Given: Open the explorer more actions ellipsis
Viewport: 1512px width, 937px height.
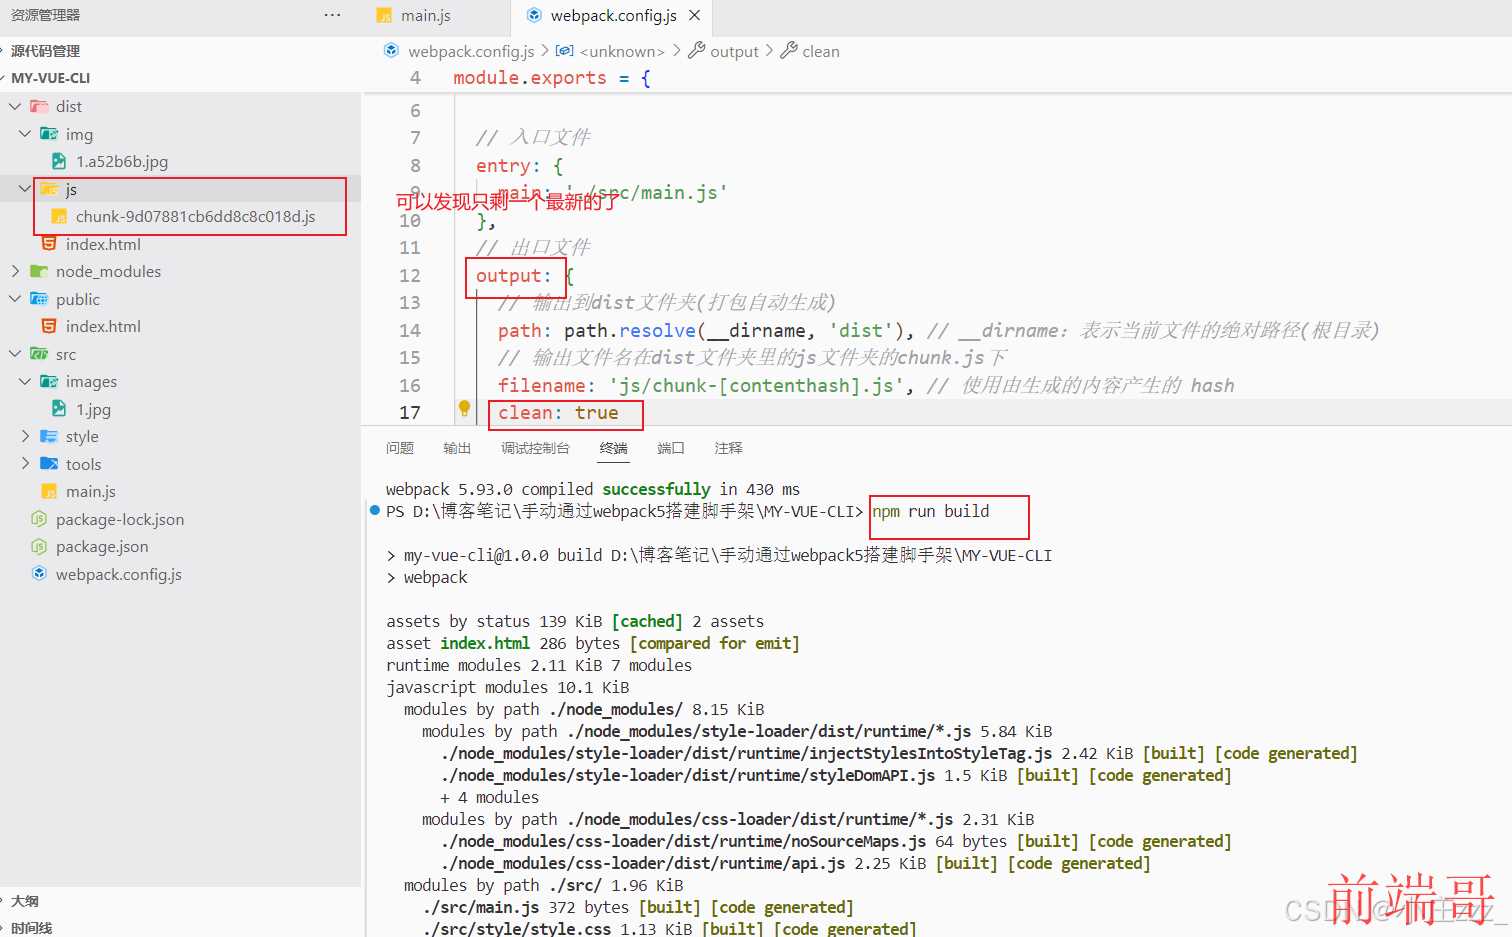Looking at the screenshot, I should coord(332,15).
